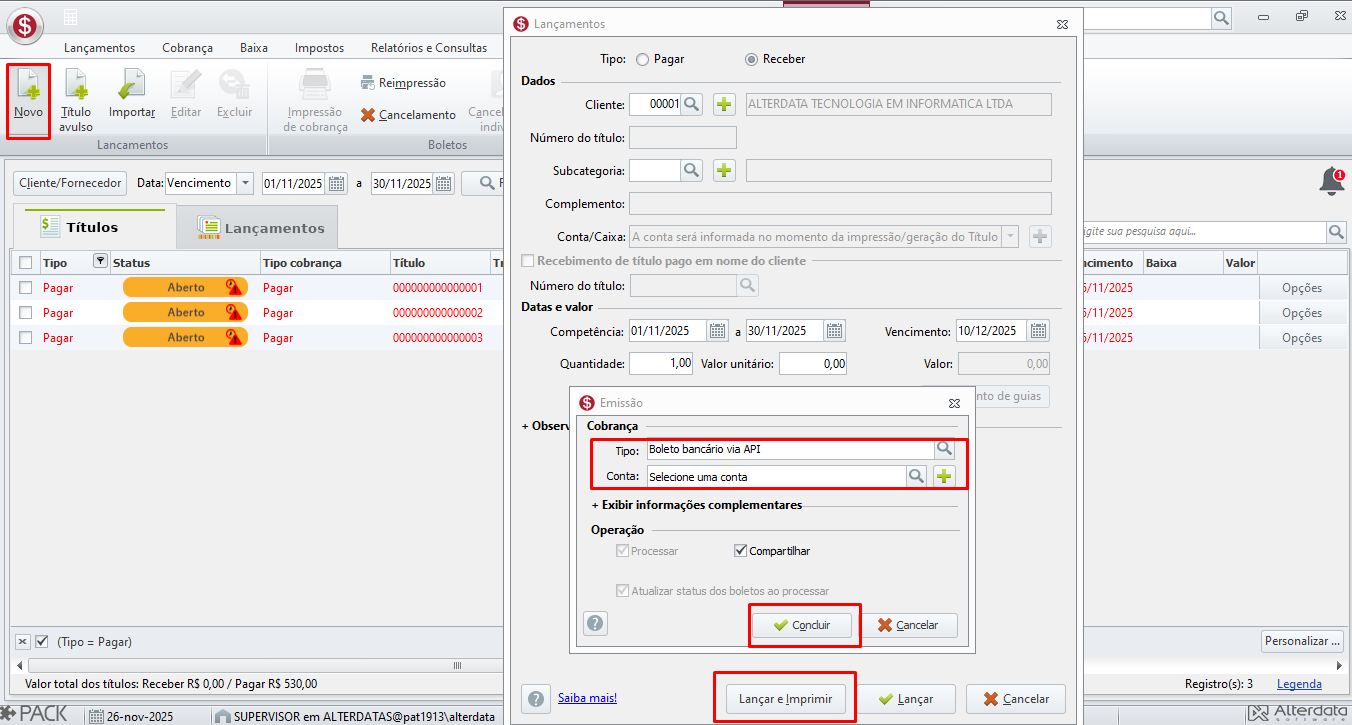1352x725 pixels.
Task: Click help icon beside Saiba mais link
Action: (x=536, y=698)
